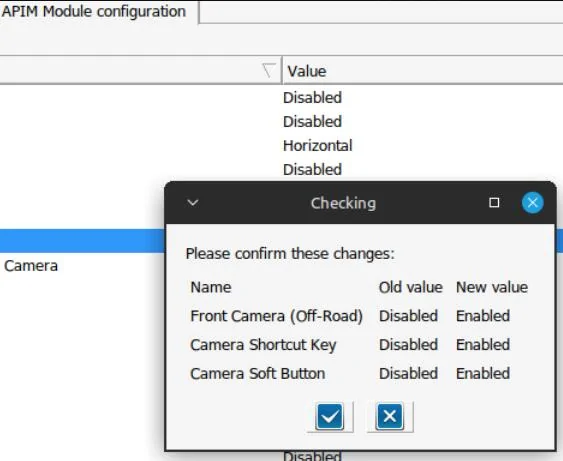
Task: Click Disabled old value for Front Camera (Off-Road)
Action: click(x=408, y=316)
